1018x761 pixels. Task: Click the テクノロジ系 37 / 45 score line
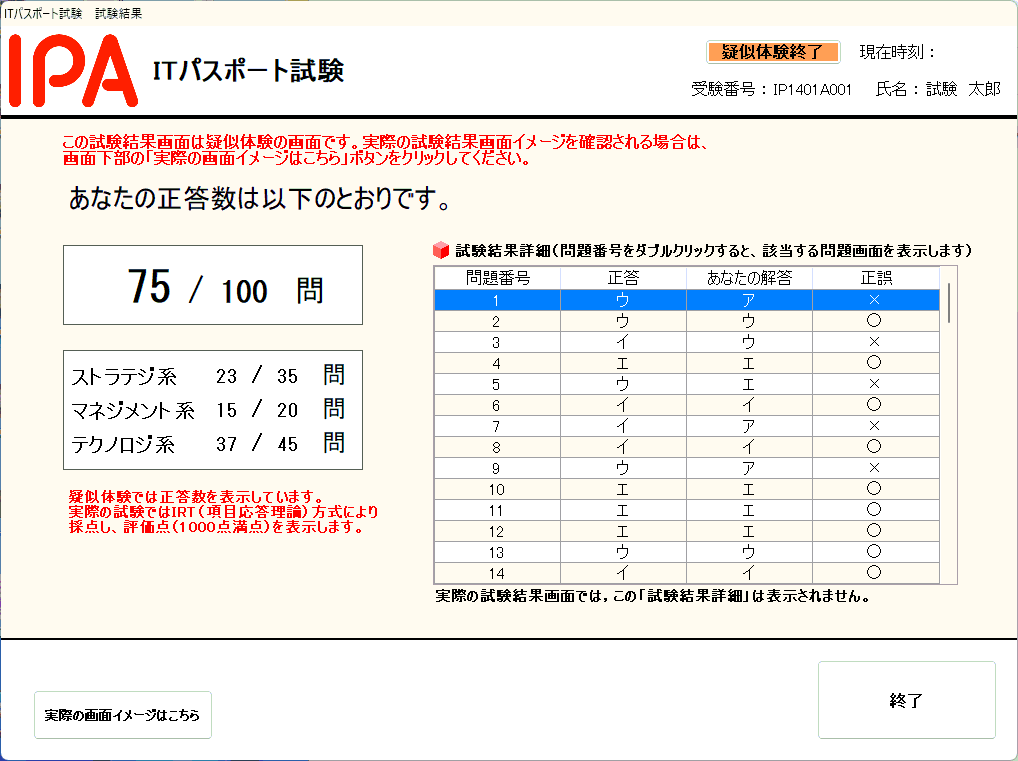coord(208,443)
